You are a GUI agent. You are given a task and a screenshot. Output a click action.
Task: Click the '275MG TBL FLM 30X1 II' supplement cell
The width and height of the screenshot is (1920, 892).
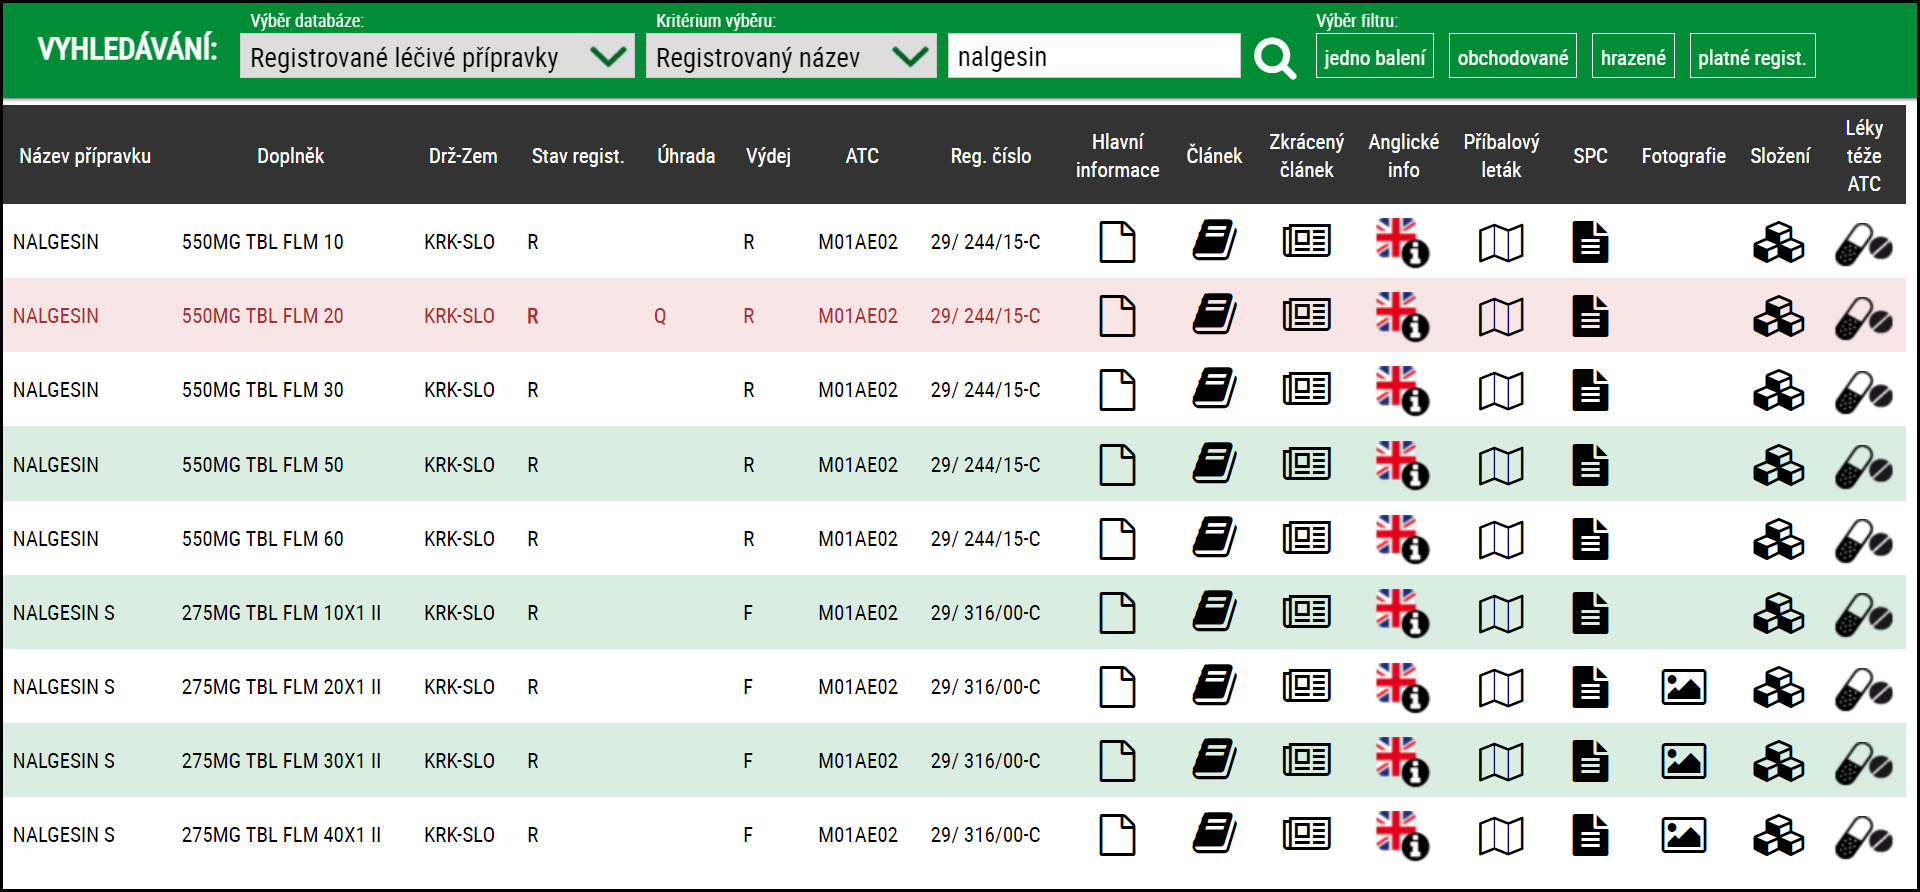[281, 761]
